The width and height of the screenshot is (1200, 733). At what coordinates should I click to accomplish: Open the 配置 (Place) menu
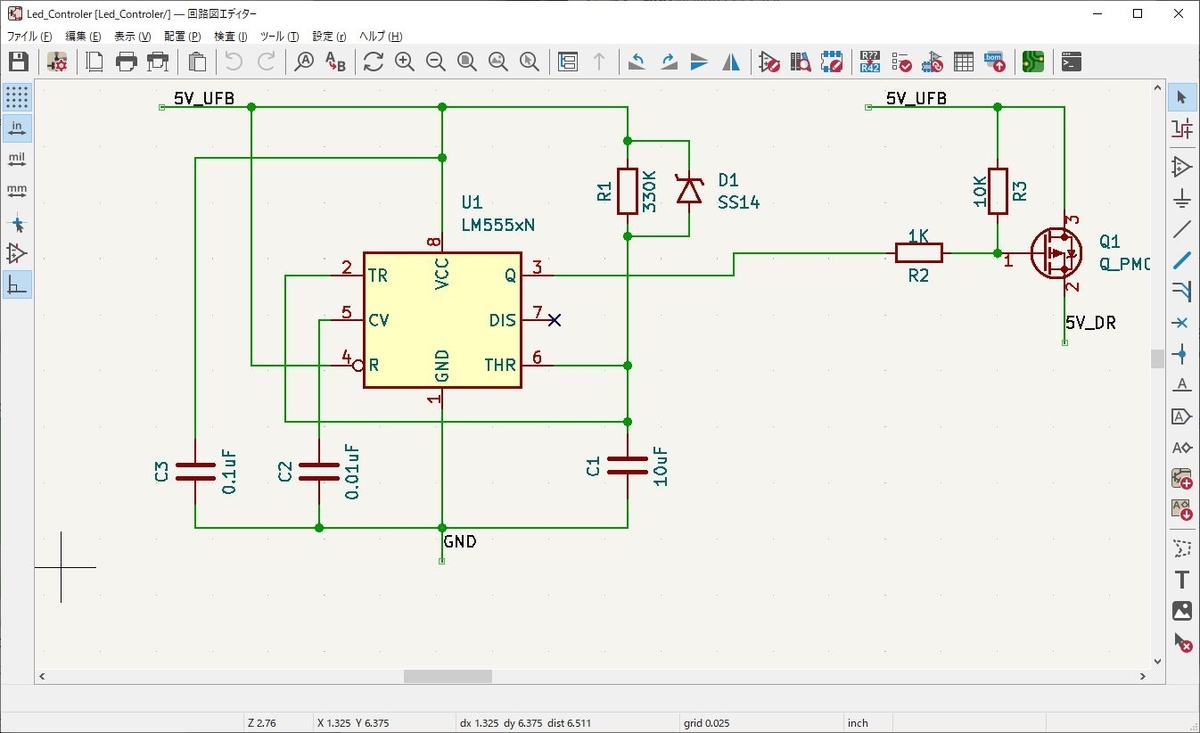(182, 36)
